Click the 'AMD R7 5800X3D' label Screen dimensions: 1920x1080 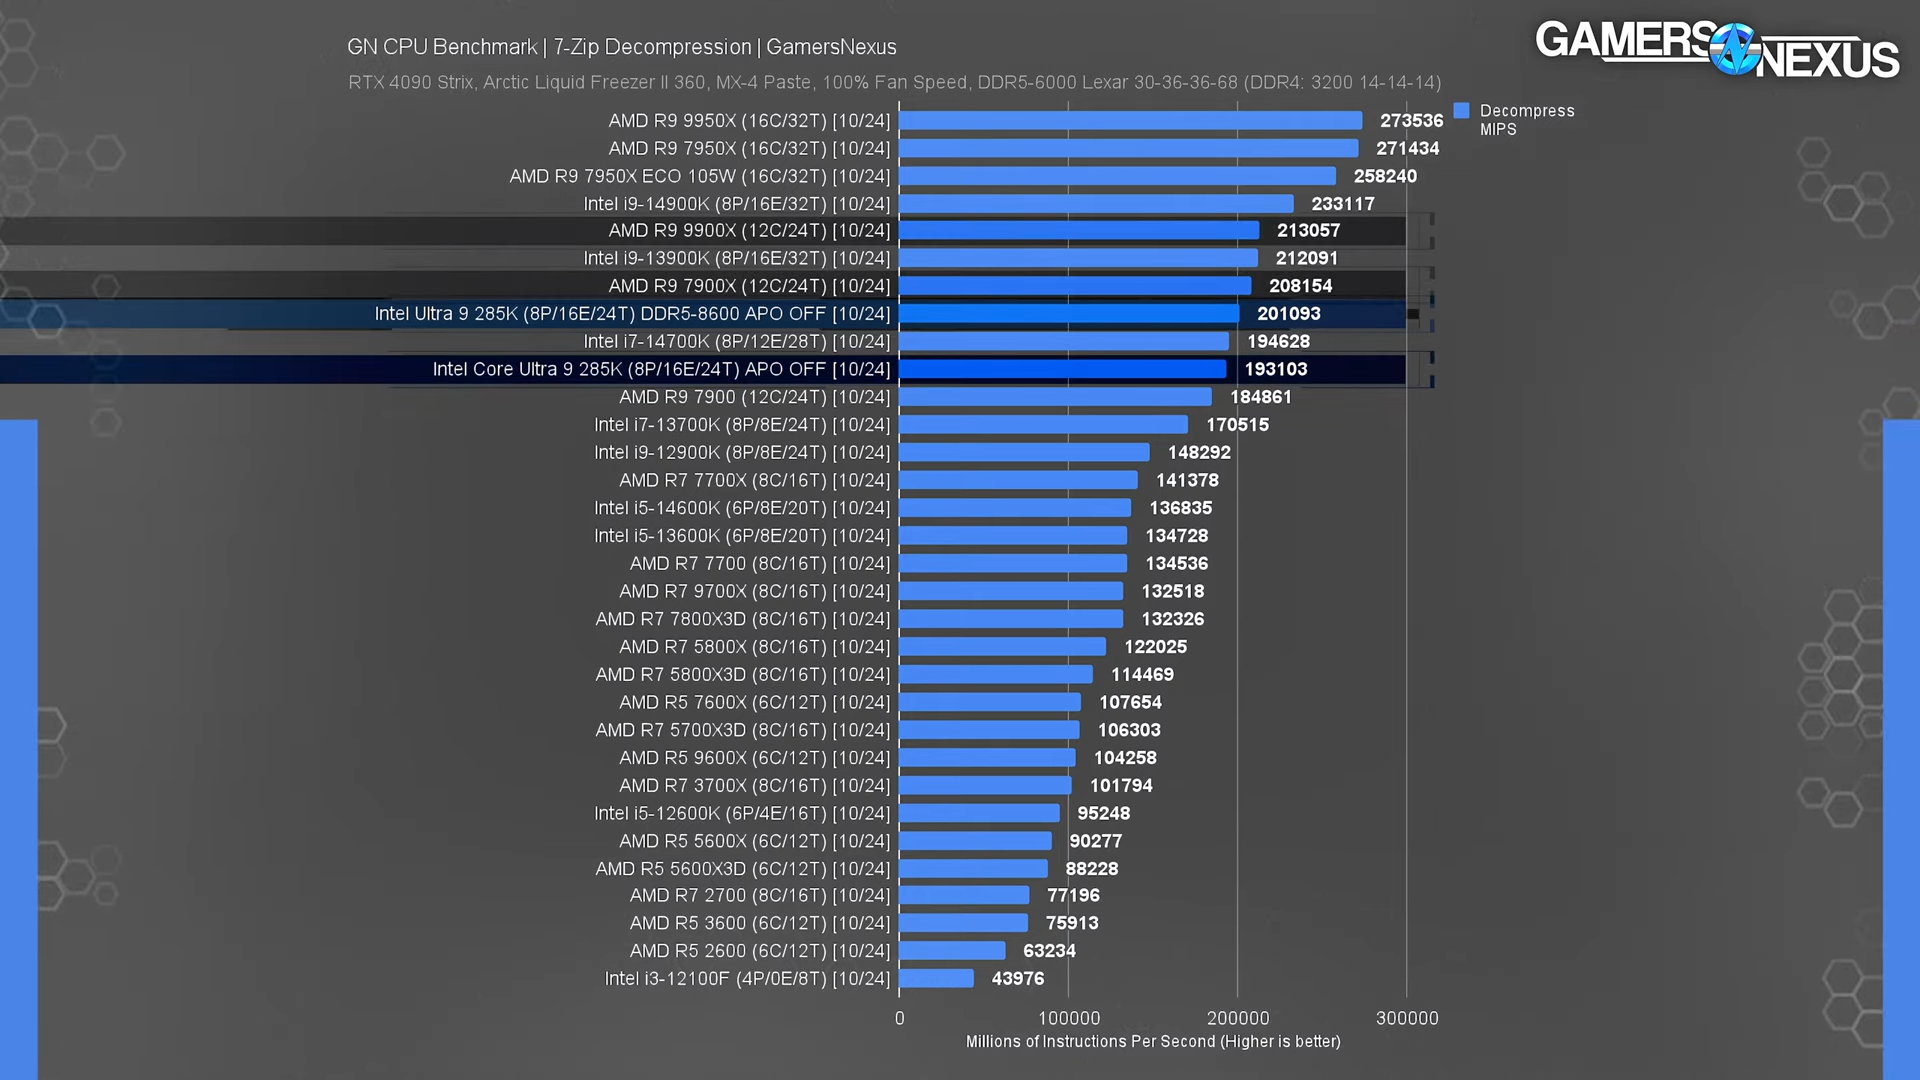(743, 675)
